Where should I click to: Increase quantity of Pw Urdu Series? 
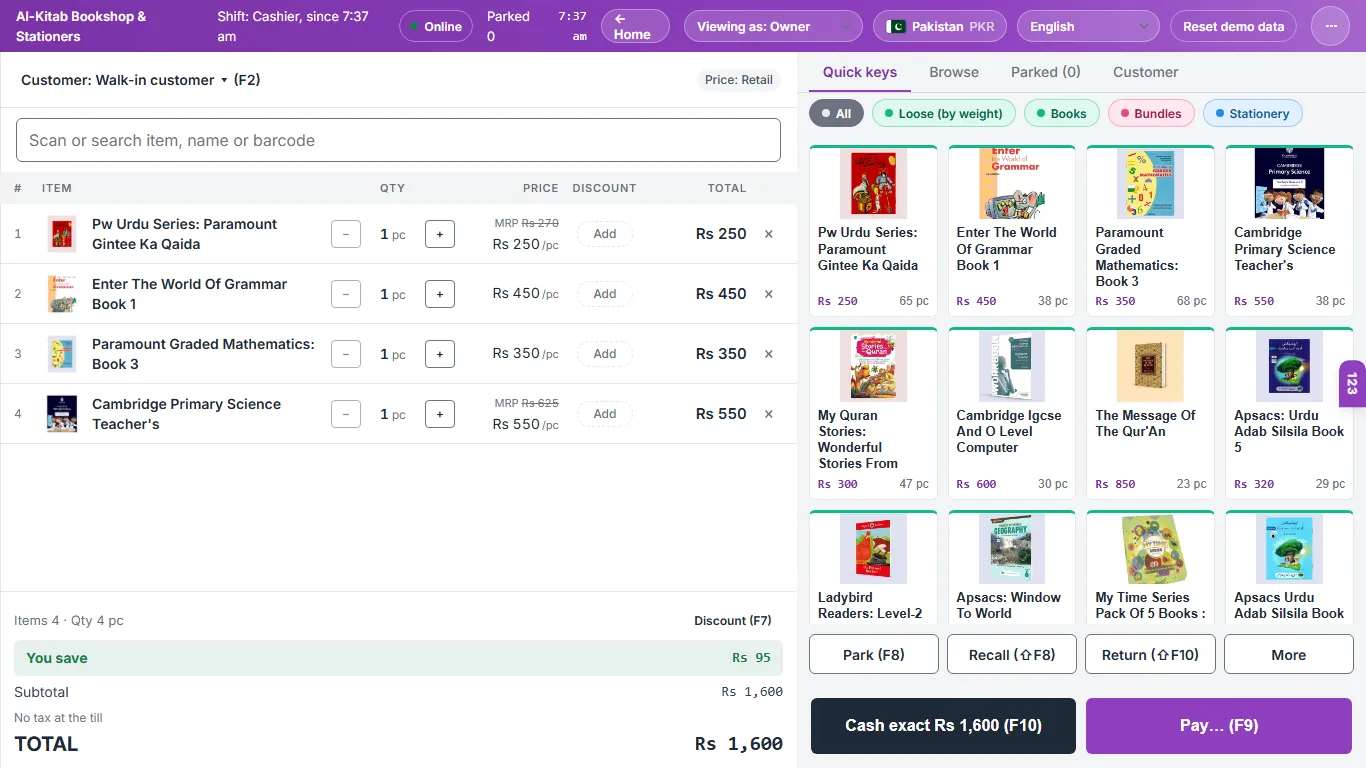pyautogui.click(x=440, y=234)
